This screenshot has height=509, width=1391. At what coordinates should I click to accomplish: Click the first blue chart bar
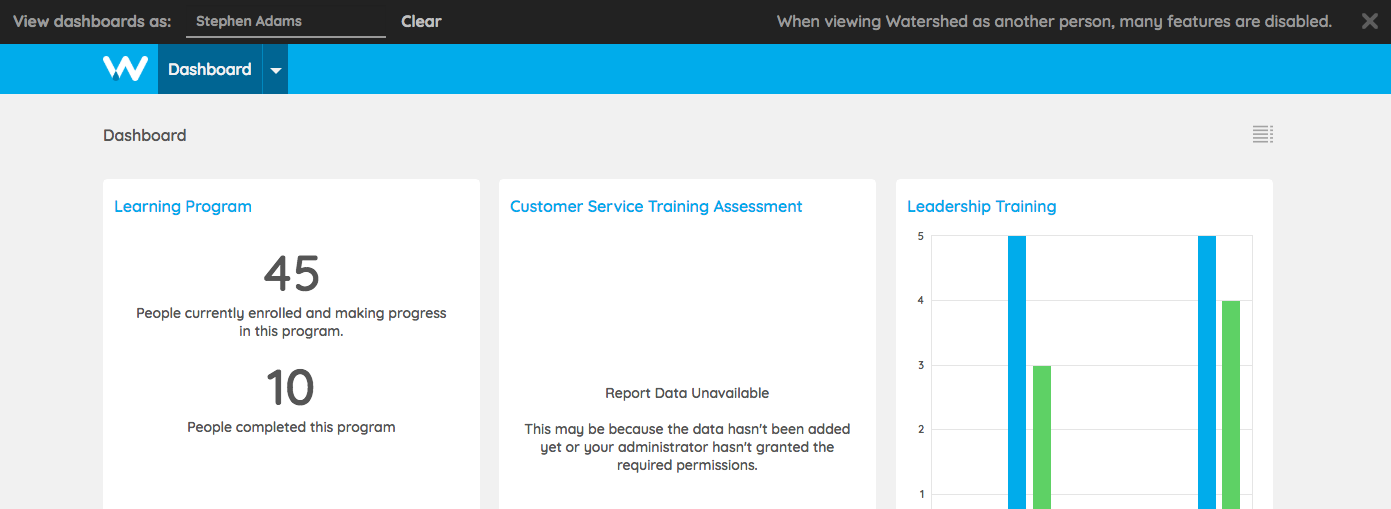pos(1017,372)
